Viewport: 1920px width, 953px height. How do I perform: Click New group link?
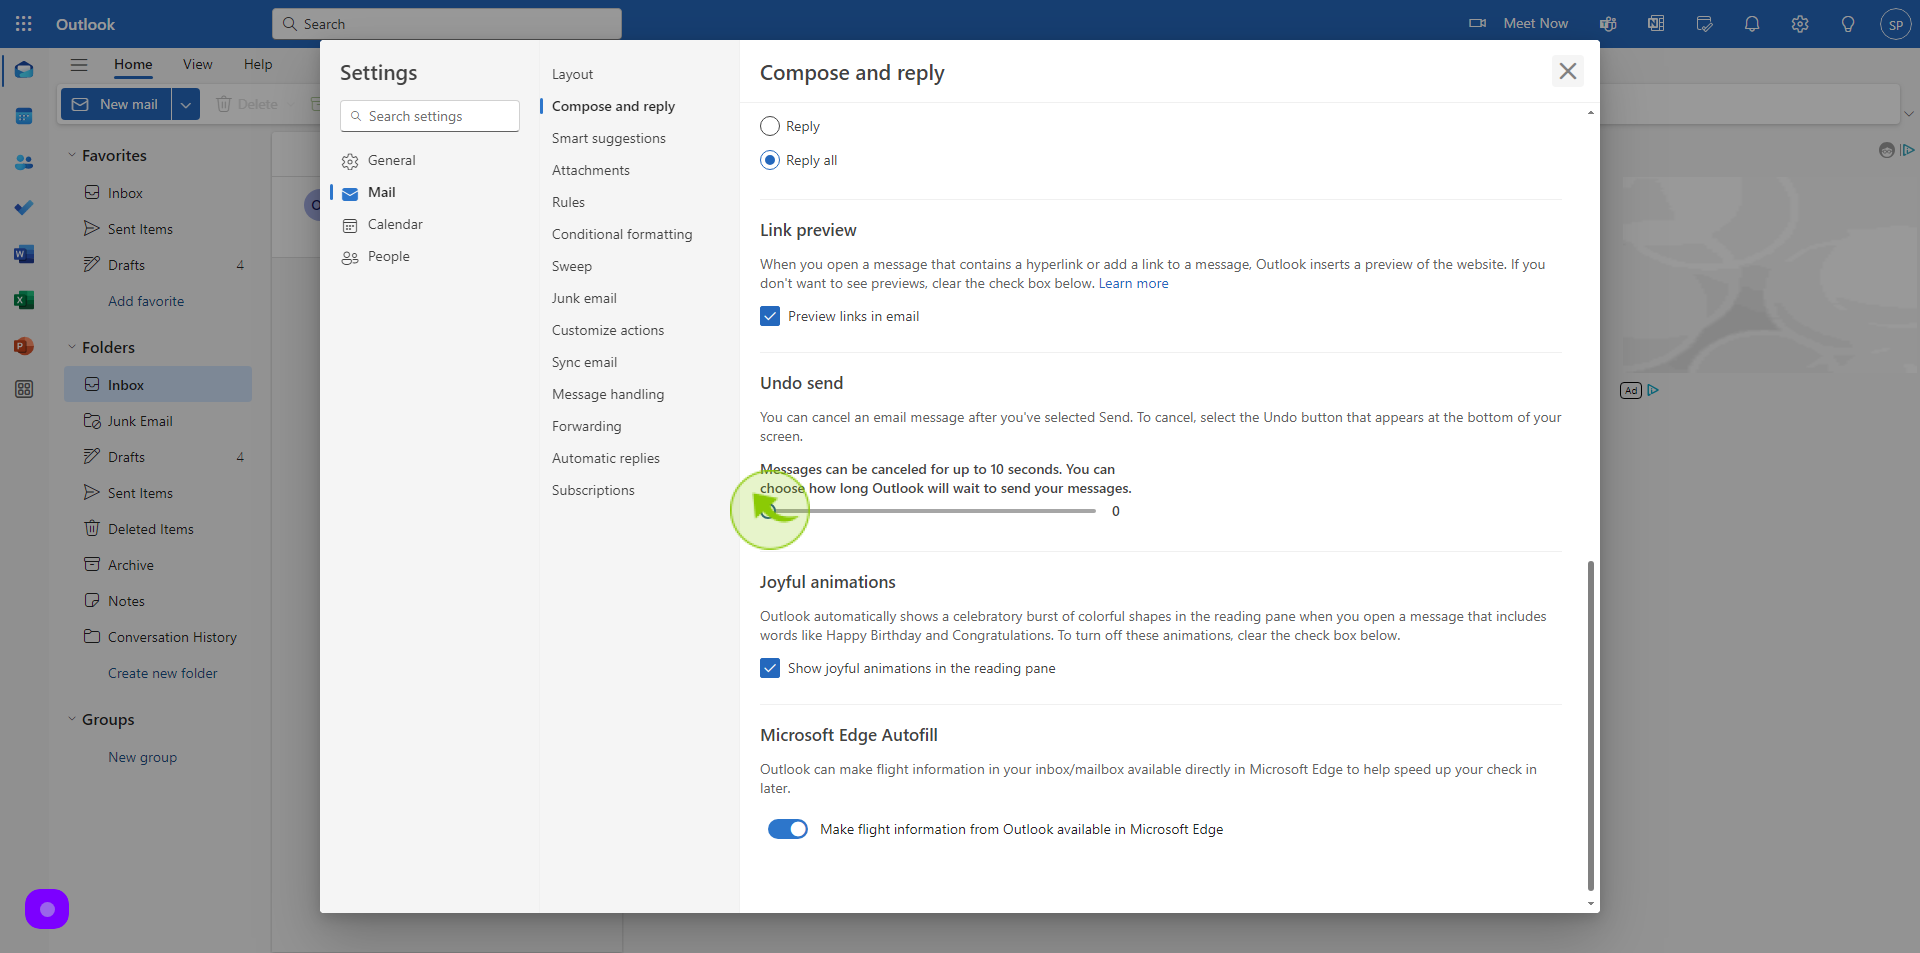click(x=142, y=757)
